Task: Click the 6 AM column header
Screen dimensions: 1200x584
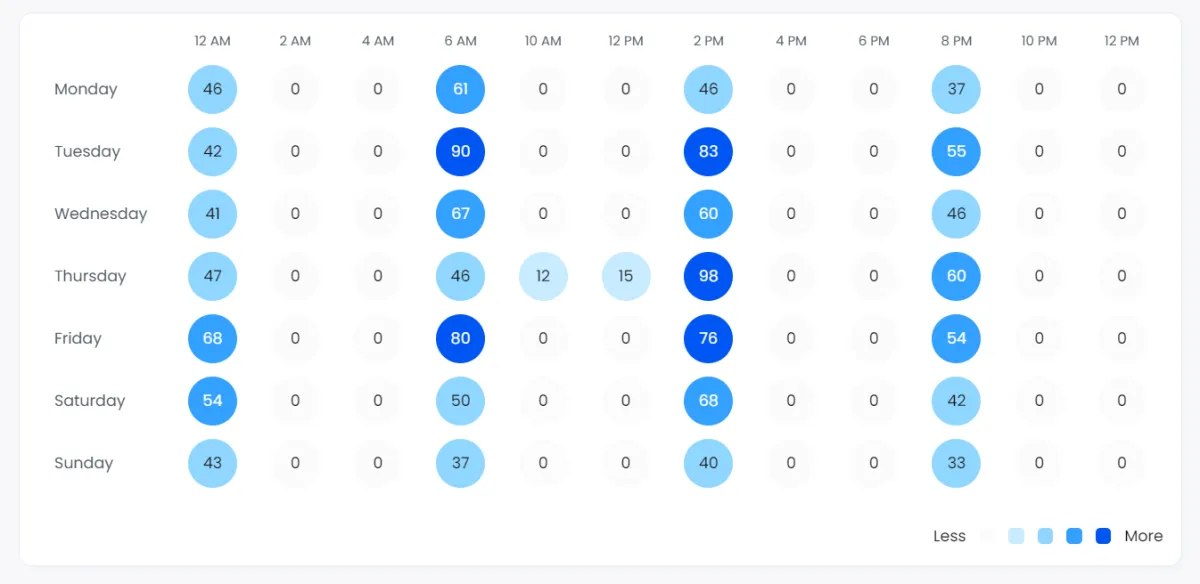Action: tap(460, 41)
